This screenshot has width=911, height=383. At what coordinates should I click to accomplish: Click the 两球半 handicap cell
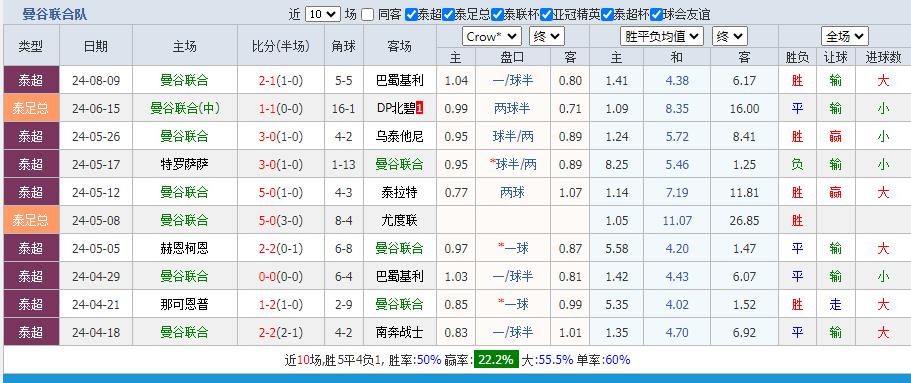[x=513, y=108]
